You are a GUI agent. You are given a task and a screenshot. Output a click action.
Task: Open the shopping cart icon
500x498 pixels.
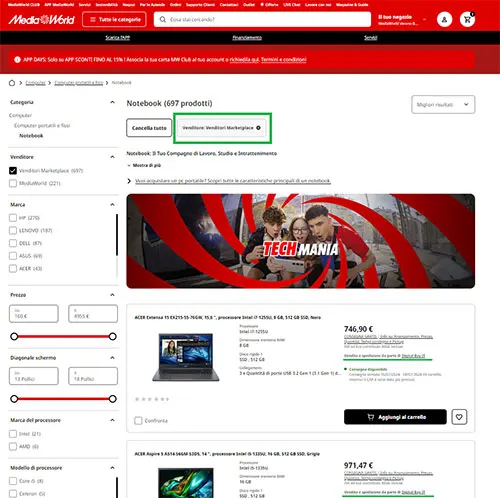(467, 20)
